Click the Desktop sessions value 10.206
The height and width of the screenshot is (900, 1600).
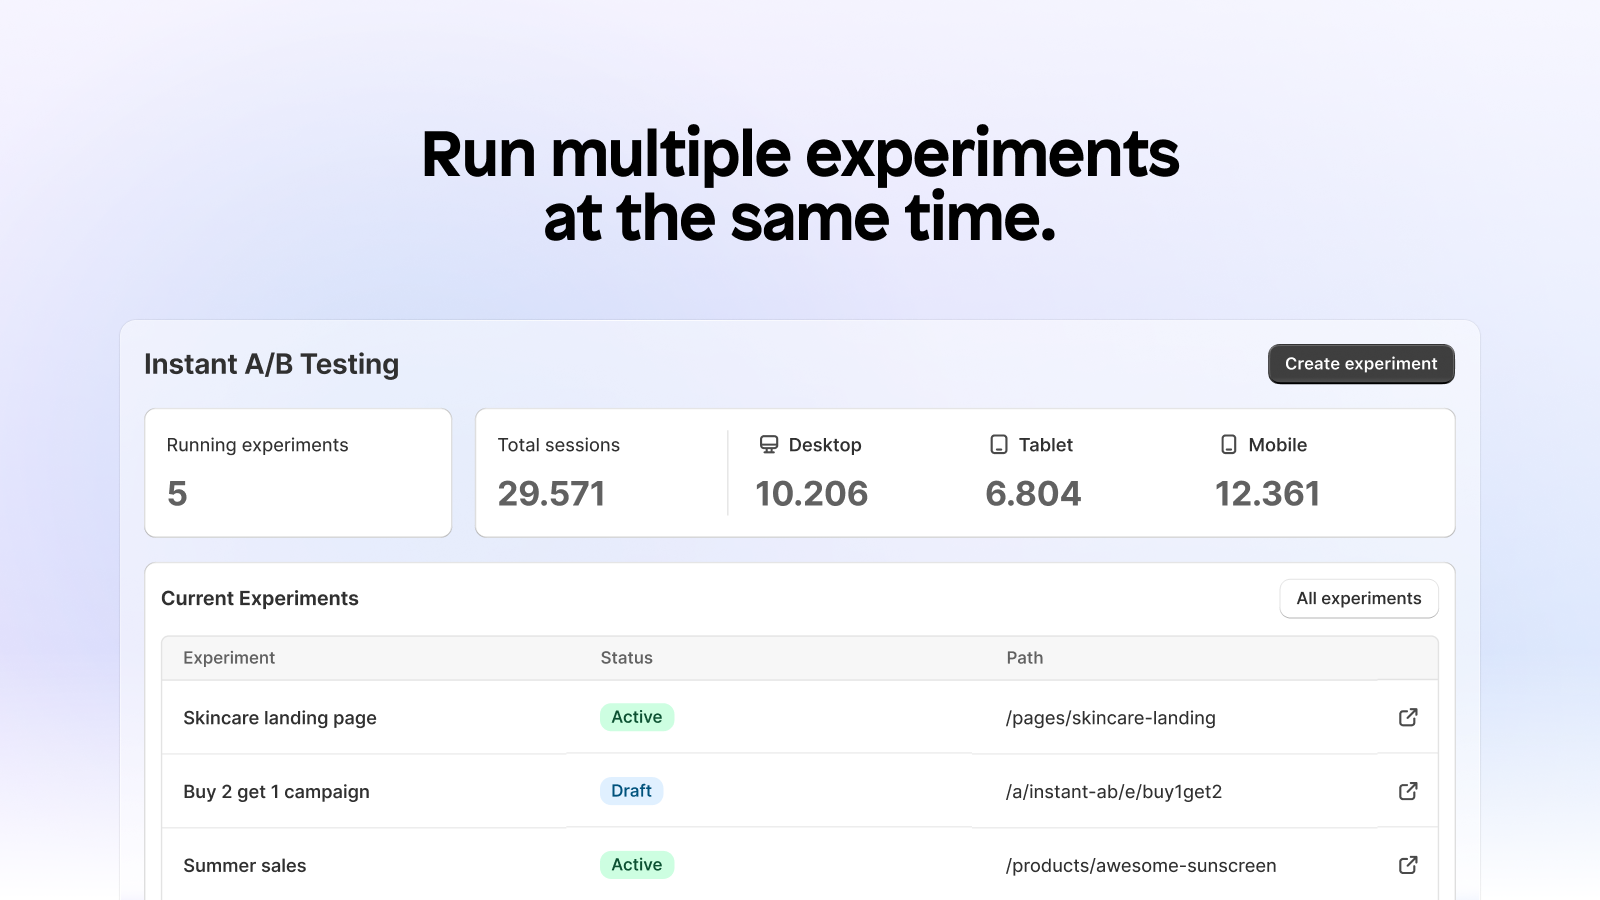(x=812, y=494)
